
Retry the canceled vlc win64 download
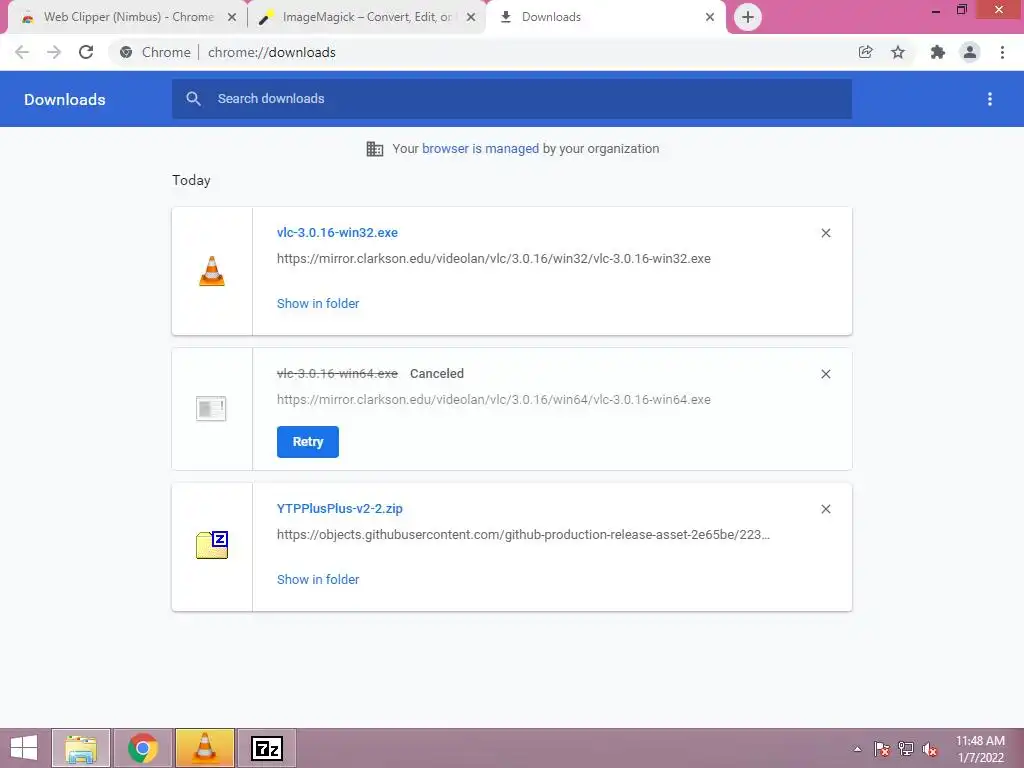coord(308,442)
